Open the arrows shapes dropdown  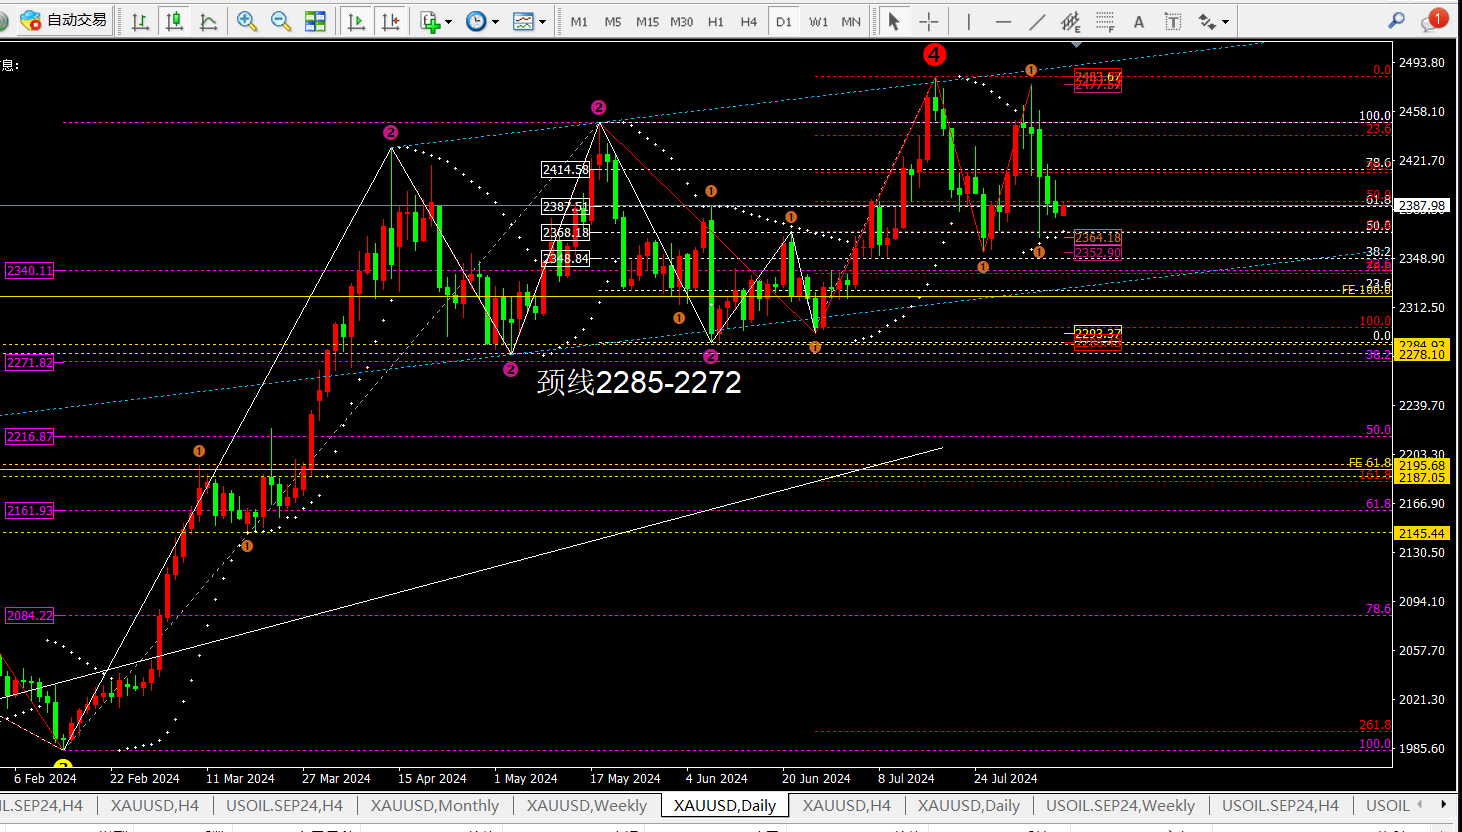[1213, 21]
